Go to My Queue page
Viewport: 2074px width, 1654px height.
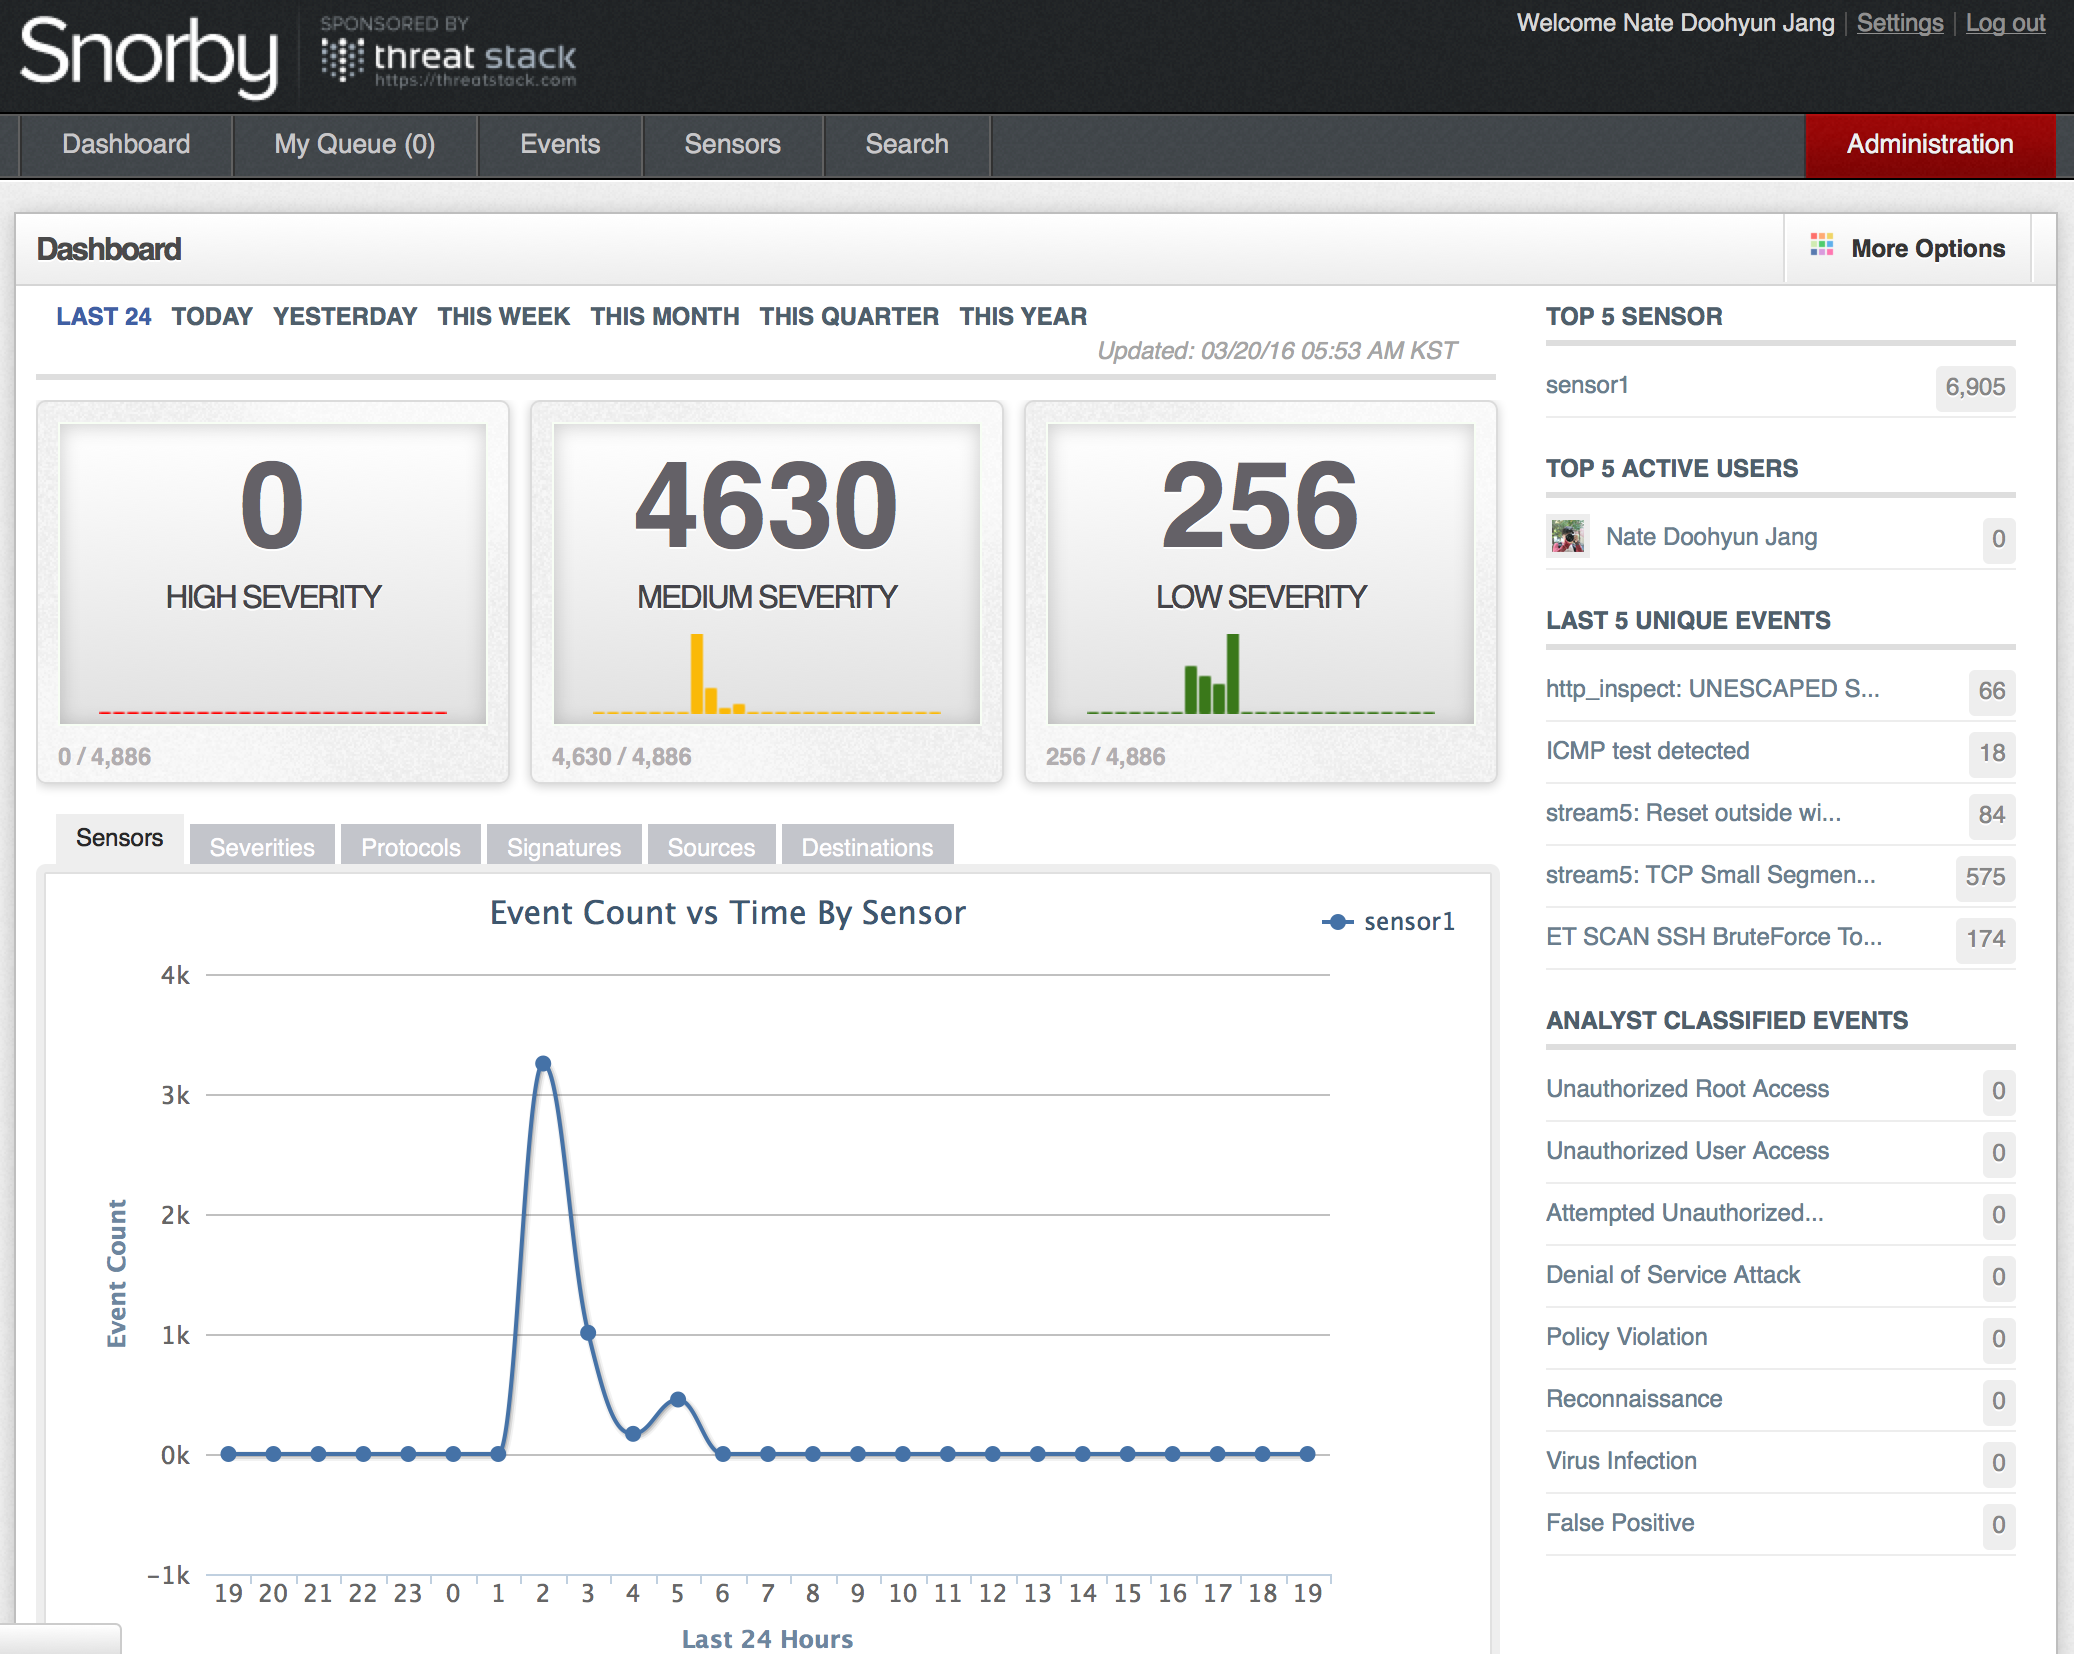tap(354, 145)
